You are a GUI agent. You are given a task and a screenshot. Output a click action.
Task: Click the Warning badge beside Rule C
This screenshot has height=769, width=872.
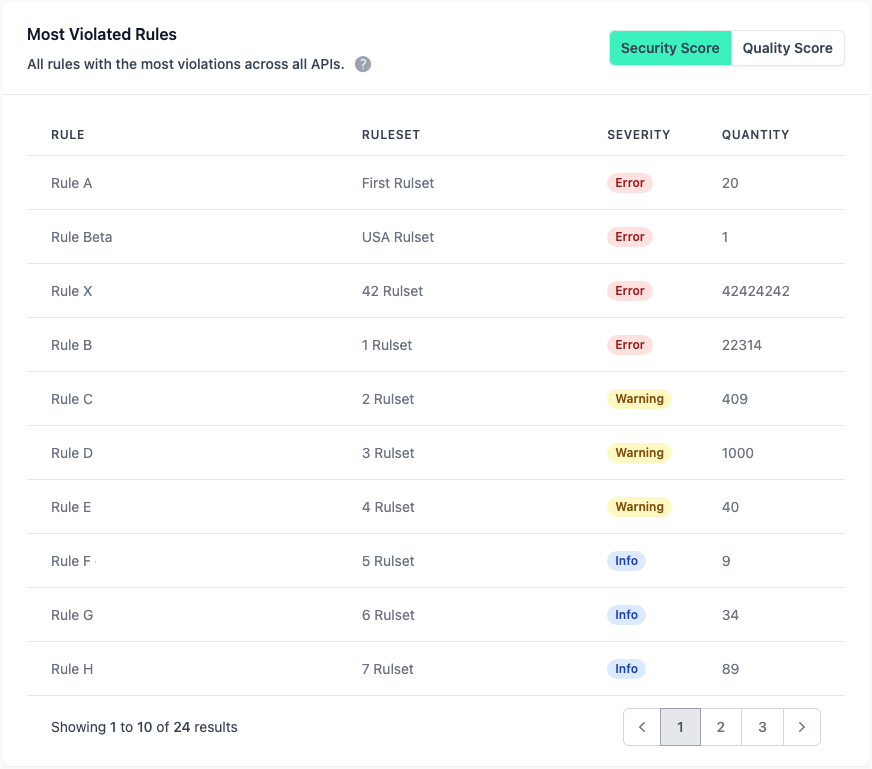click(639, 399)
